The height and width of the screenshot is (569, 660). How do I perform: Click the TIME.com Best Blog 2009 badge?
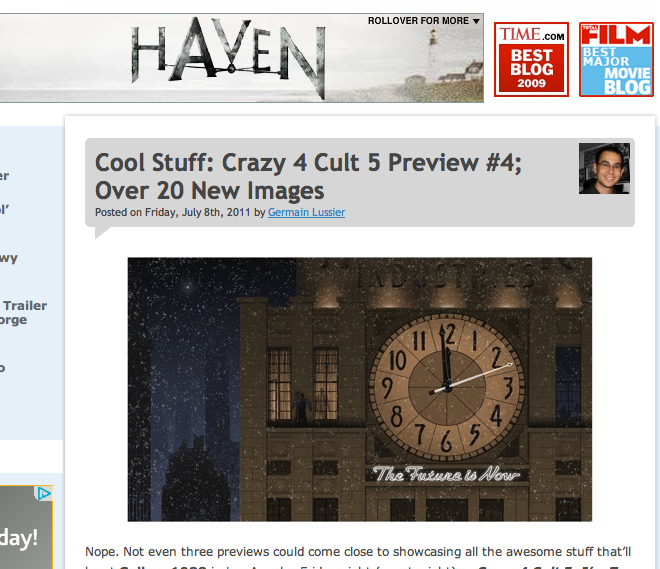tap(531, 59)
